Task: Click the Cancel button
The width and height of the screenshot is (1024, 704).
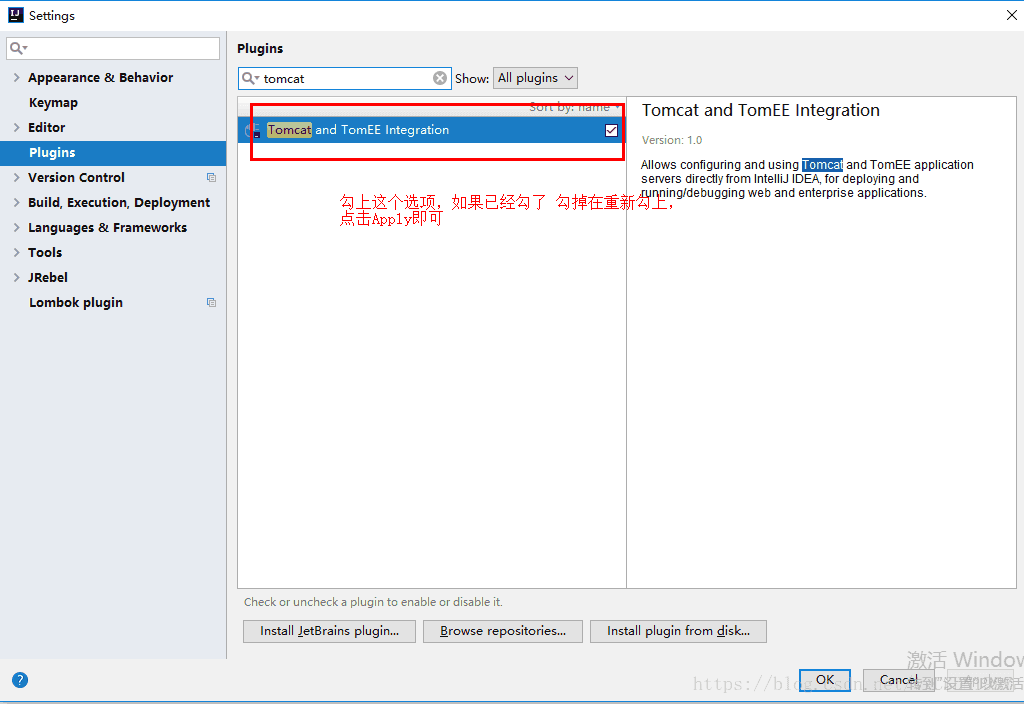Action: (899, 680)
